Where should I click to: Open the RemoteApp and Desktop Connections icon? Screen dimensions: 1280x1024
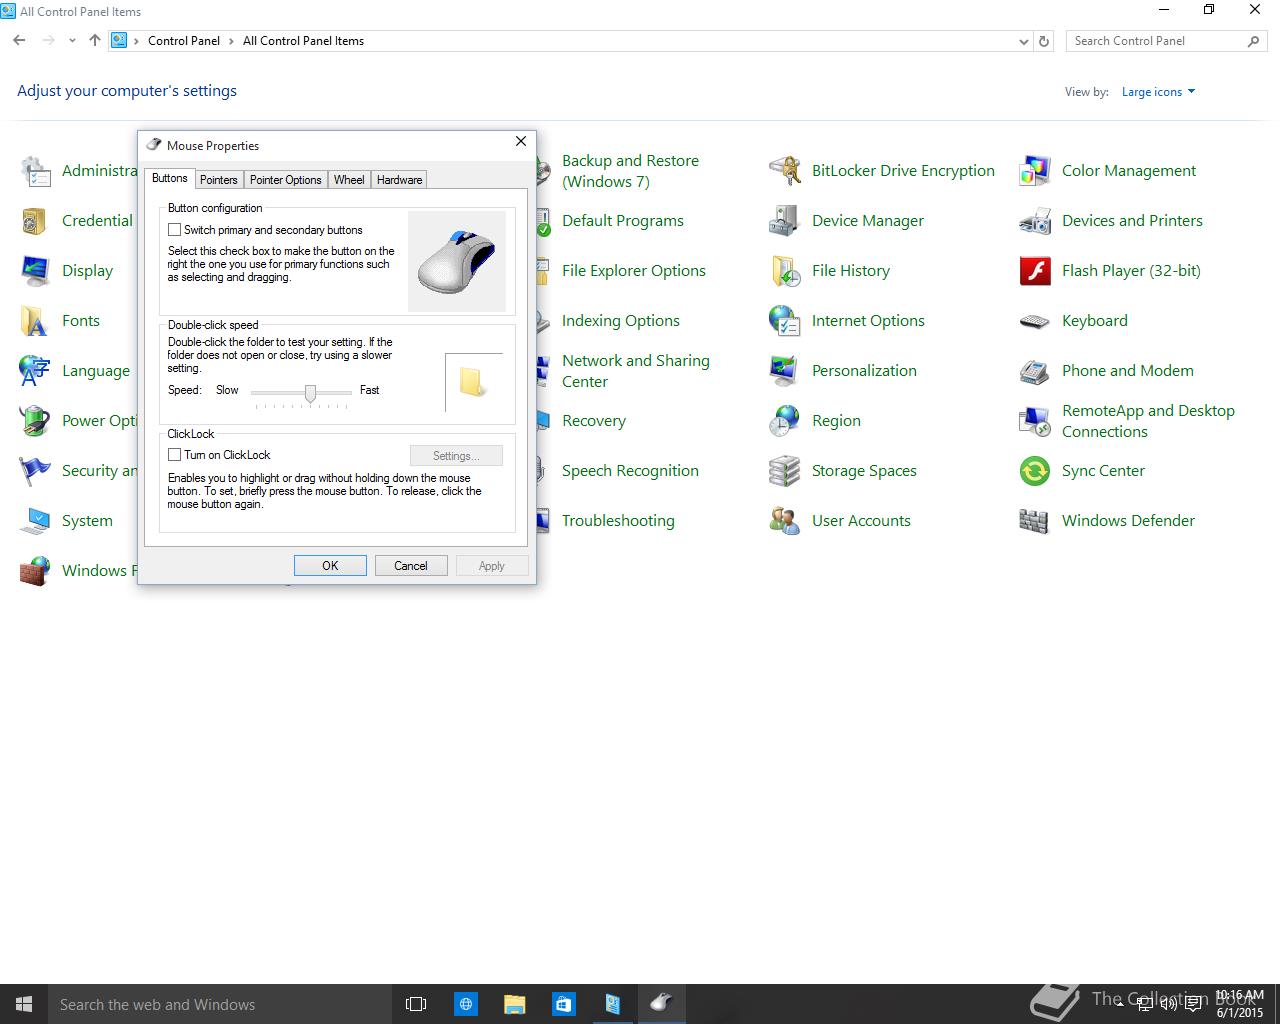coord(1034,421)
